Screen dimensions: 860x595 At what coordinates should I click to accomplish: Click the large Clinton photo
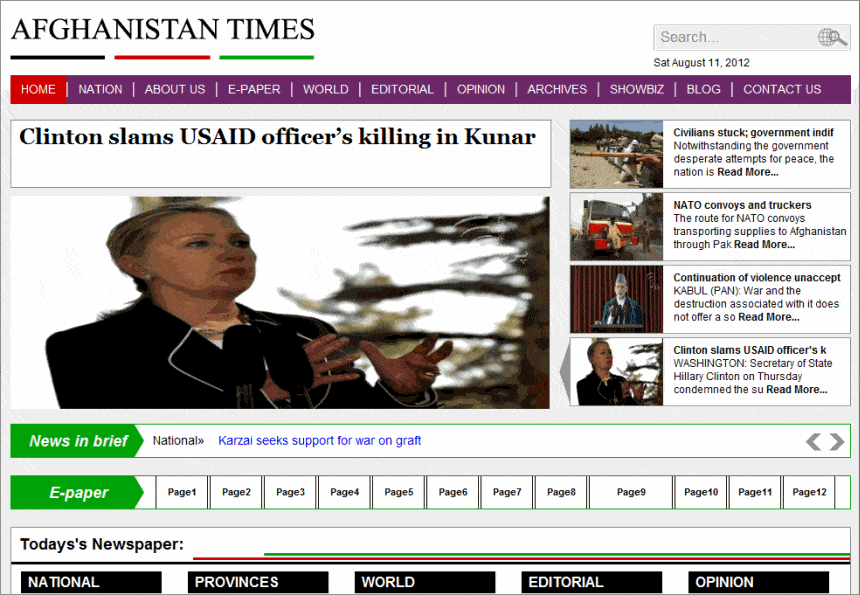tap(280, 303)
